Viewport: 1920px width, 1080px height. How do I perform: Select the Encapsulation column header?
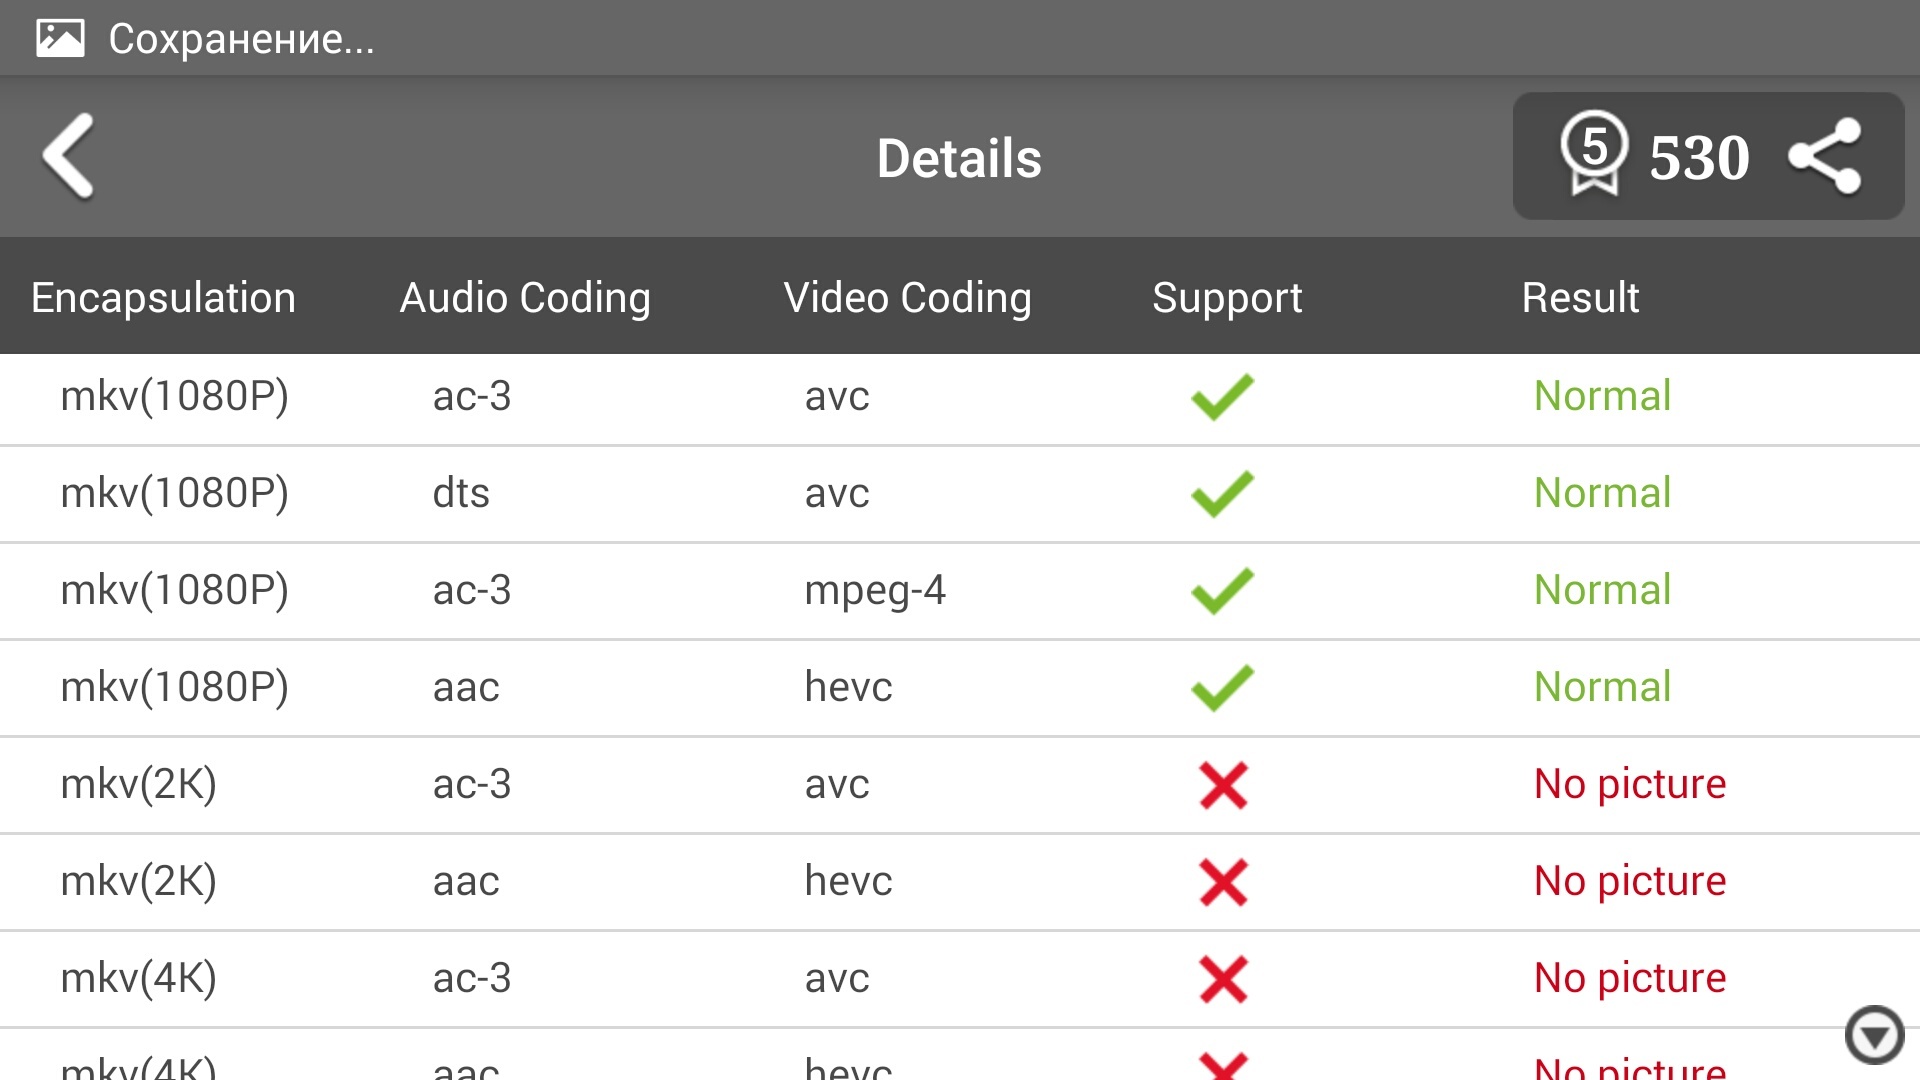[x=163, y=297]
